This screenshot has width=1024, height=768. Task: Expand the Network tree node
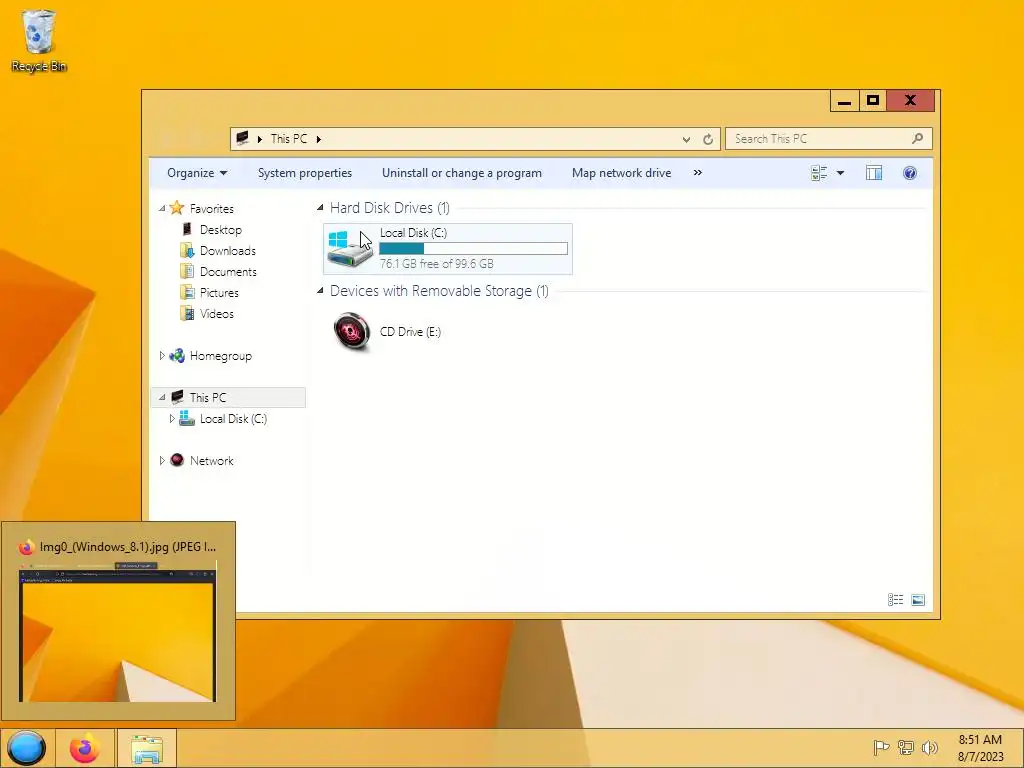[x=162, y=460]
